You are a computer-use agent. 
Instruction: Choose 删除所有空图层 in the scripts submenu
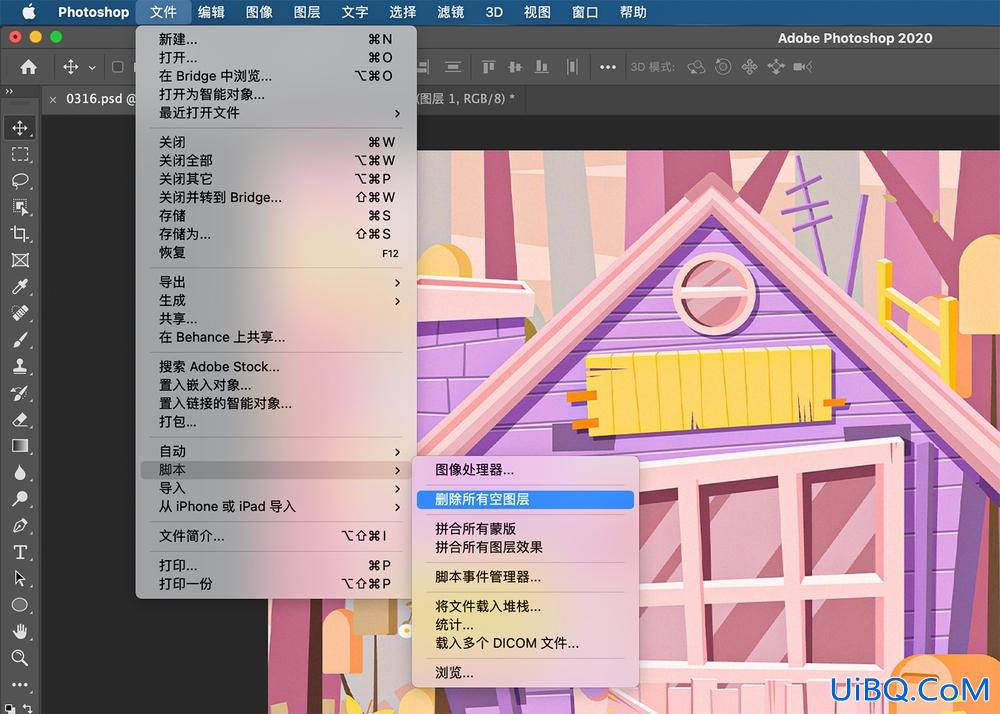525,499
